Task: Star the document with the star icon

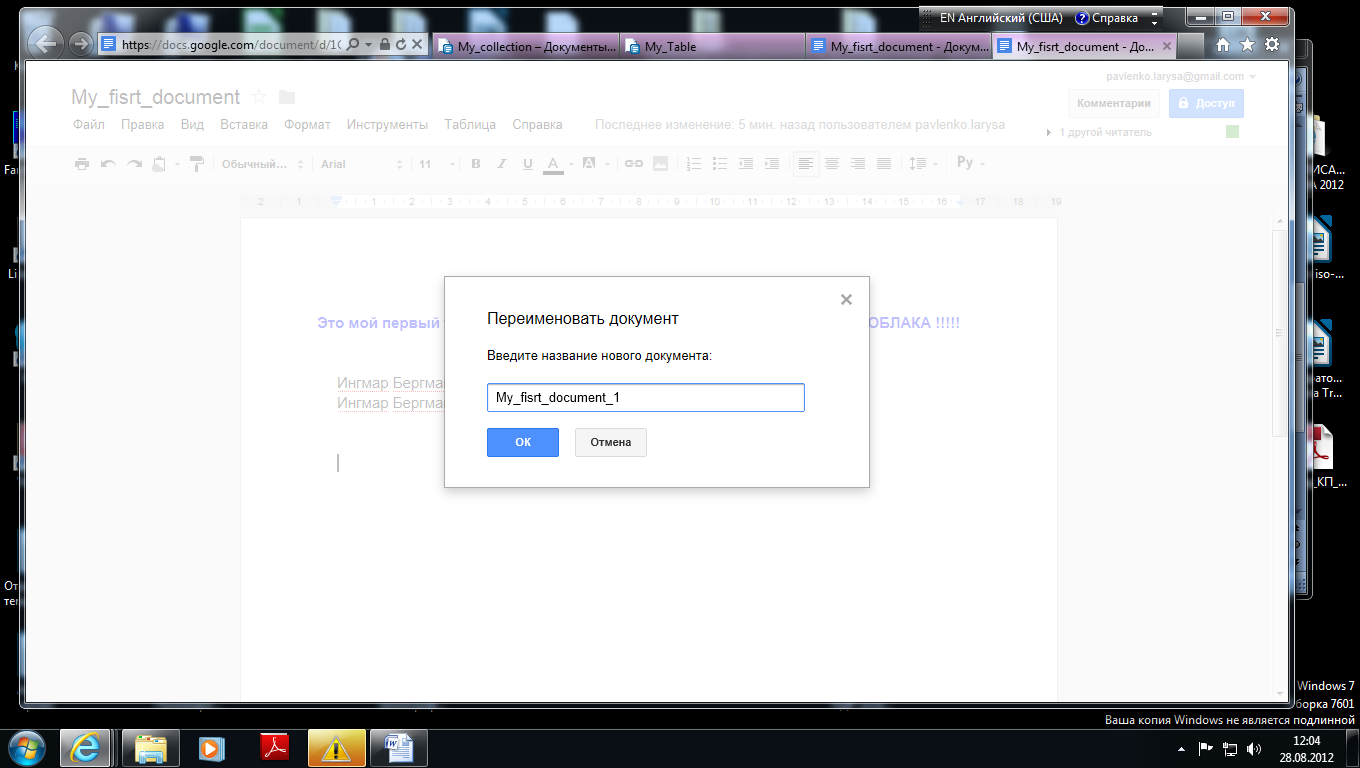Action: coord(259,97)
